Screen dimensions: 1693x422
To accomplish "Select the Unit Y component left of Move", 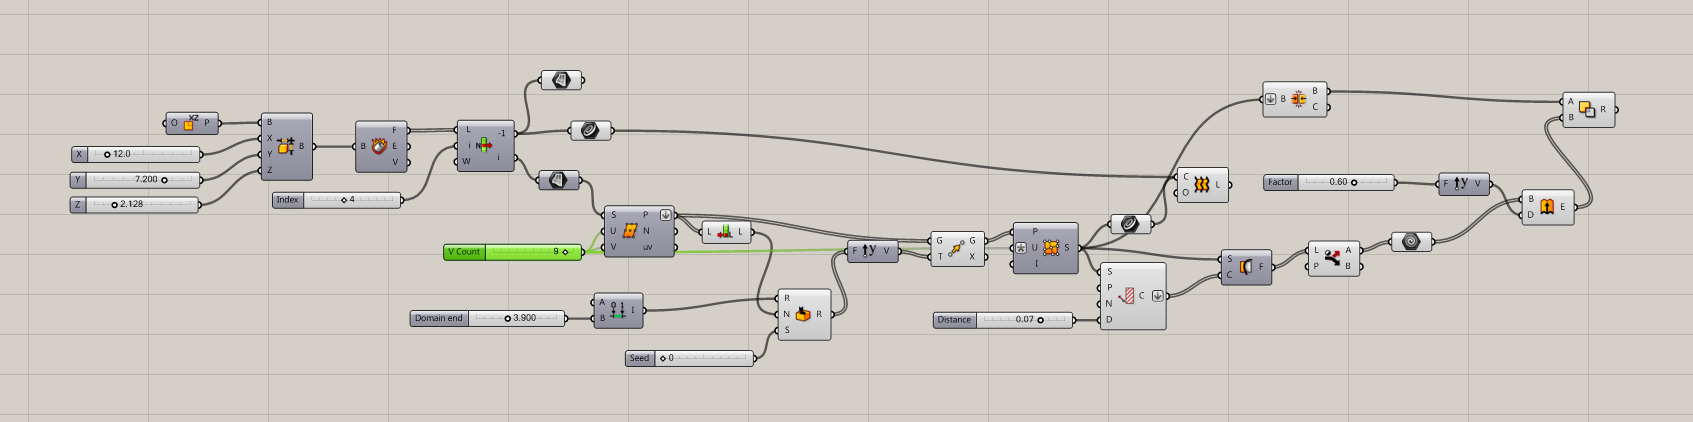I will click(872, 251).
